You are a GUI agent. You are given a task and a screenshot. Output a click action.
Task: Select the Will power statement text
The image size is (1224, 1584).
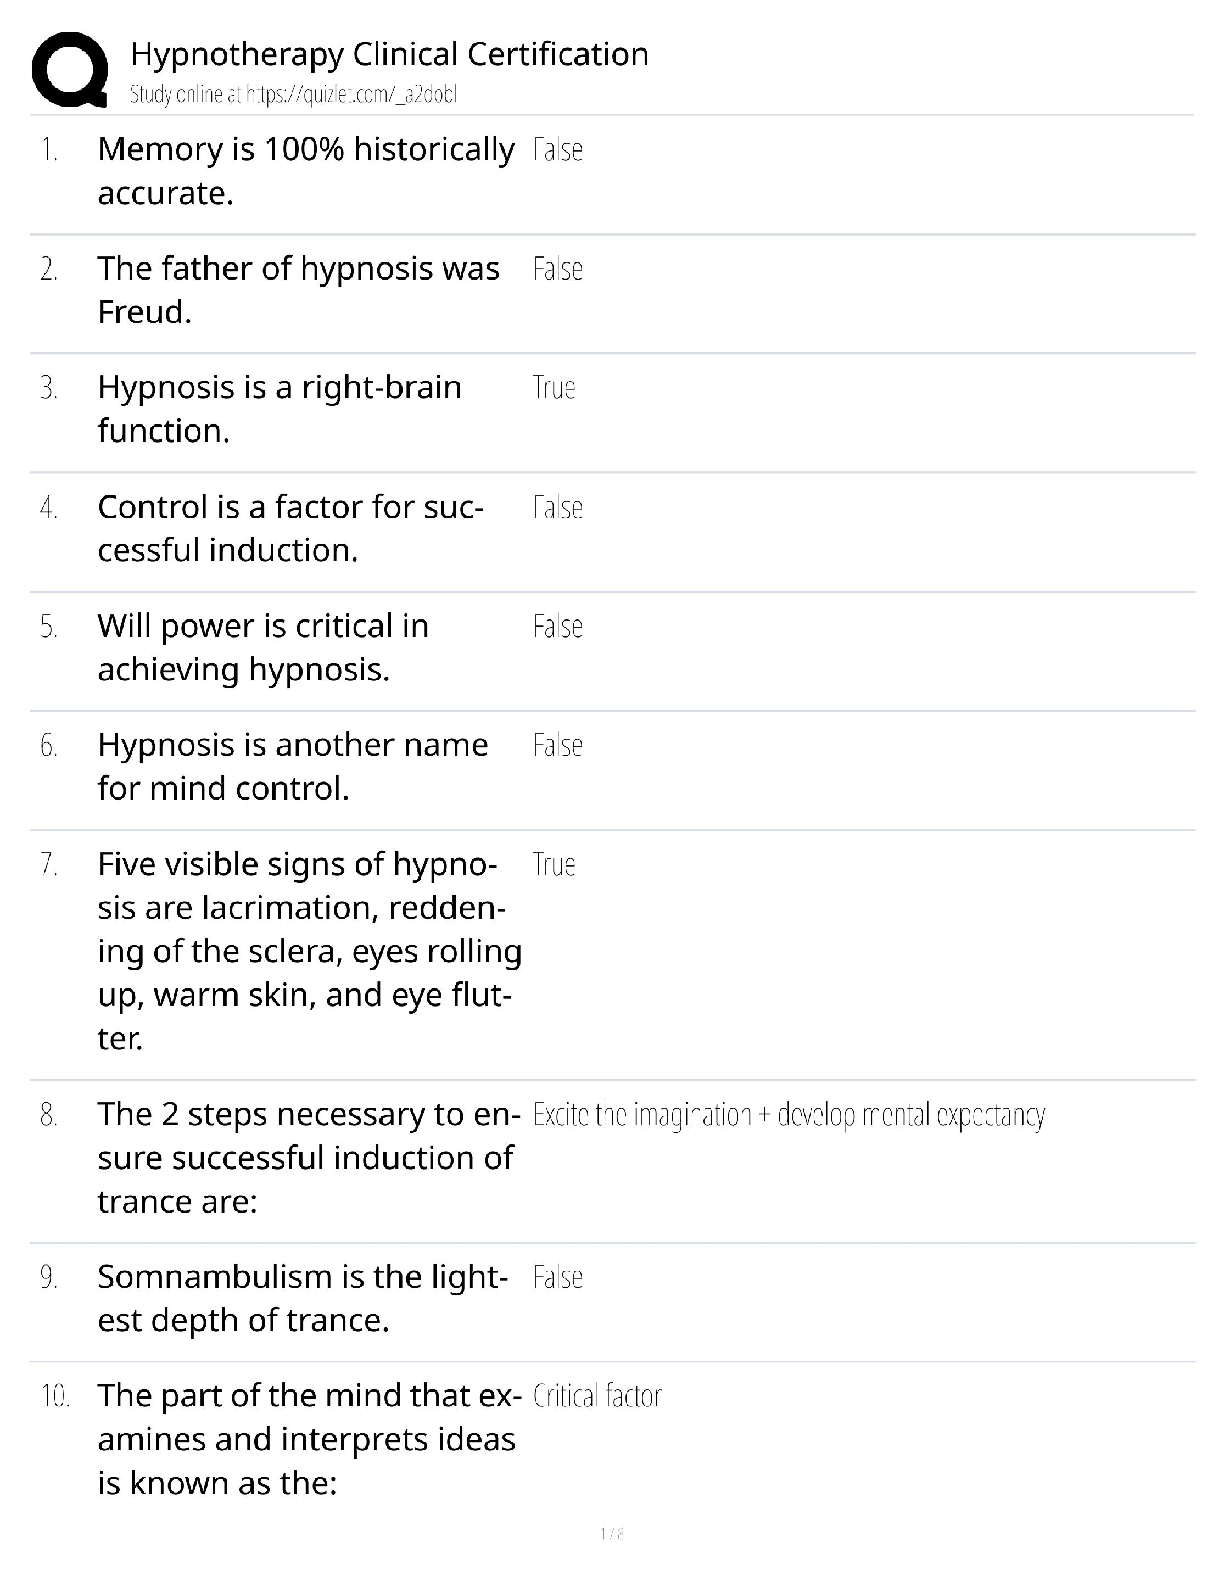click(262, 647)
